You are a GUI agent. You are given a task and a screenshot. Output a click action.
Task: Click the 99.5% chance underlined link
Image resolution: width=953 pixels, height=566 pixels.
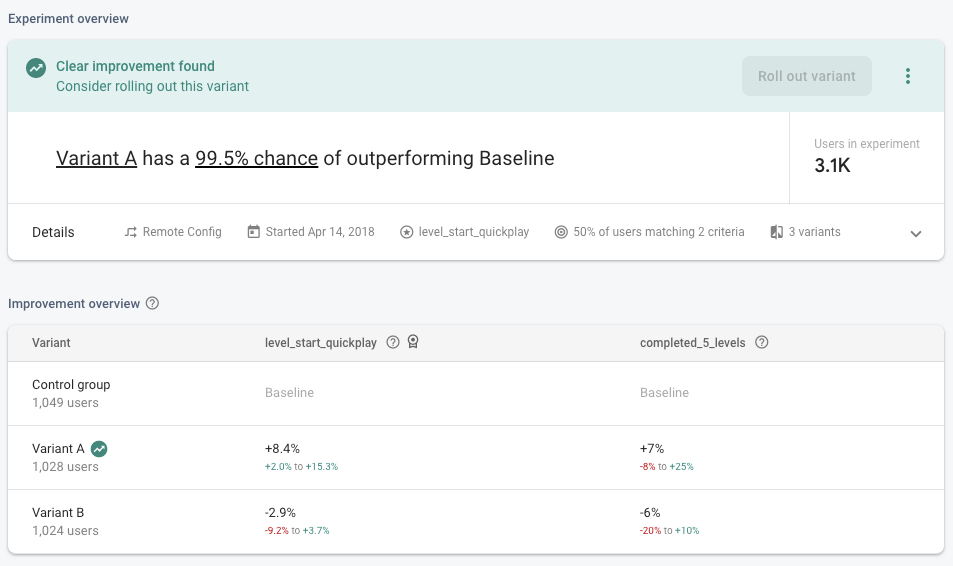[256, 158]
